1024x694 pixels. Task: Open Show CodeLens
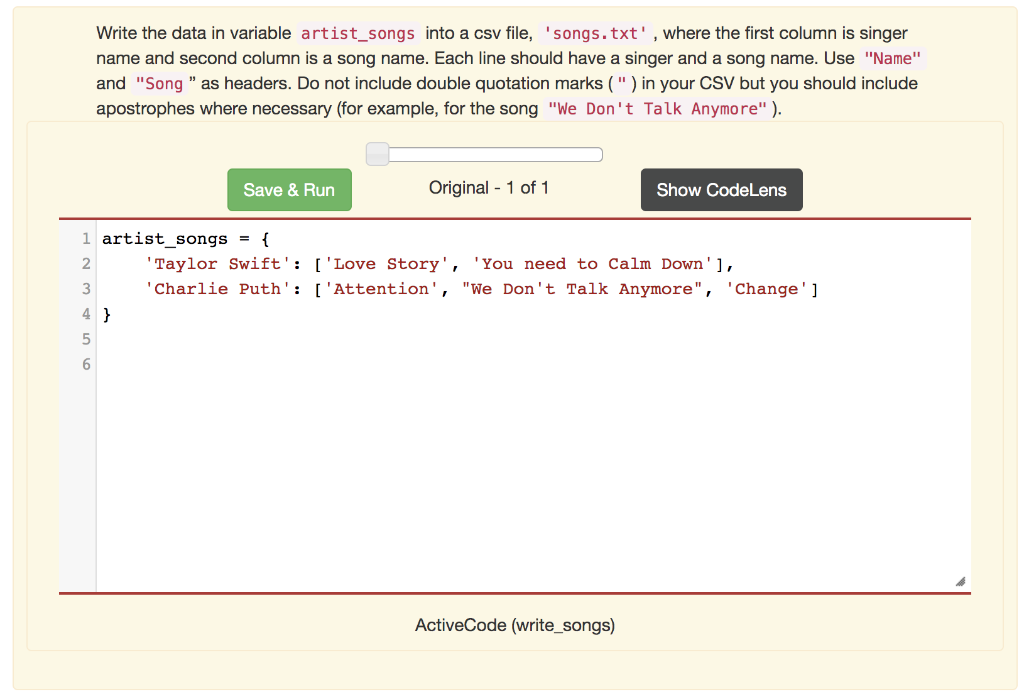pyautogui.click(x=722, y=190)
